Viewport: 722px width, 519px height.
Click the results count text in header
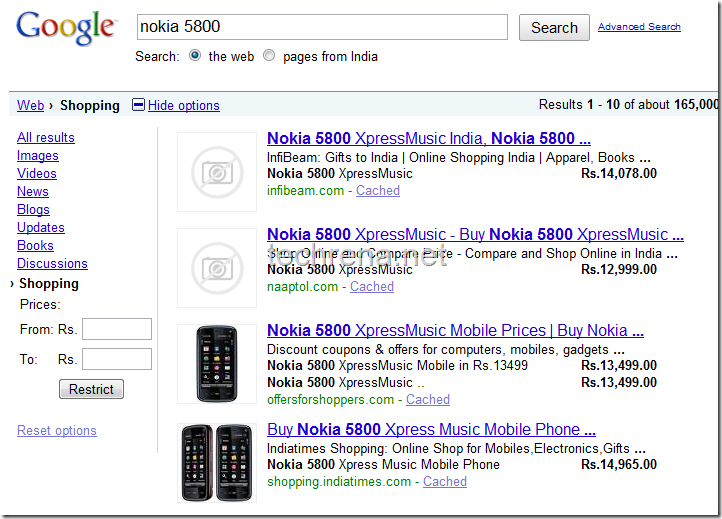(x=629, y=105)
